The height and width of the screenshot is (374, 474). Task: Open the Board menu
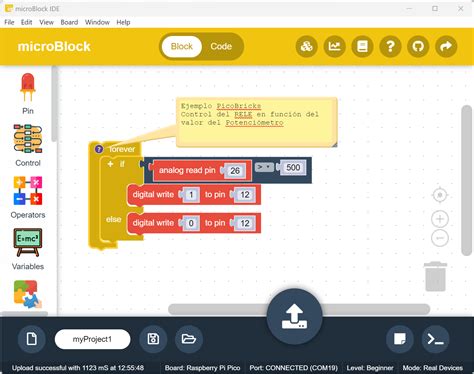[x=69, y=22]
